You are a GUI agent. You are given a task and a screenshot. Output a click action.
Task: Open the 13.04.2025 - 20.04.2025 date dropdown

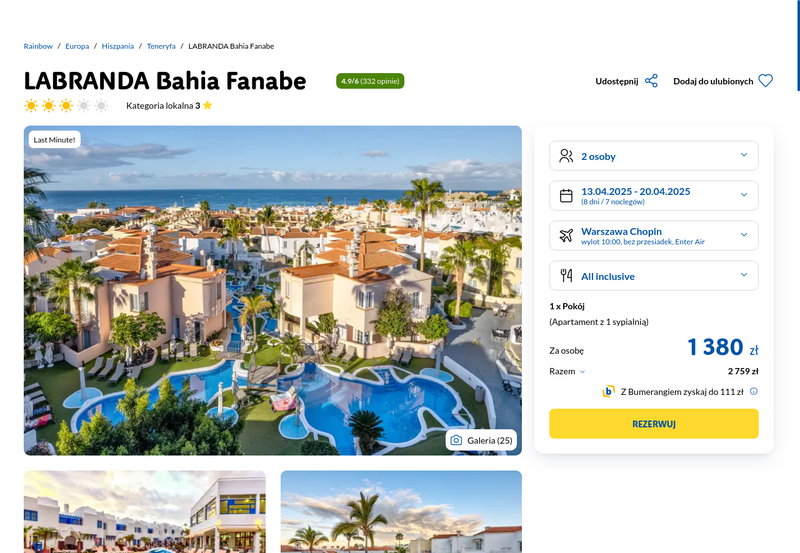654,195
